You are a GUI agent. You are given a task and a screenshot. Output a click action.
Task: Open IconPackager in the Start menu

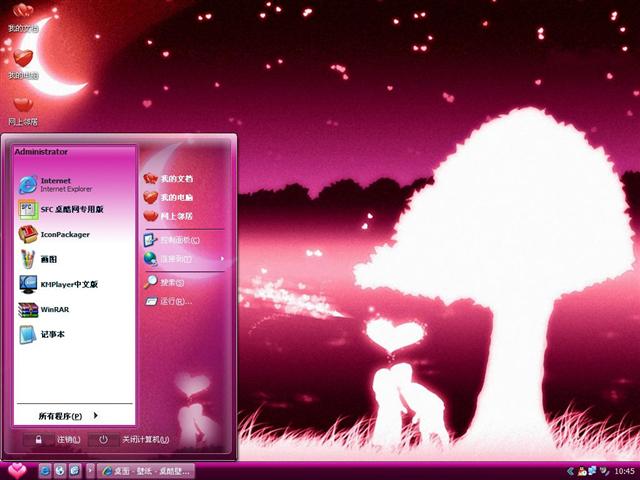pyautogui.click(x=64, y=234)
